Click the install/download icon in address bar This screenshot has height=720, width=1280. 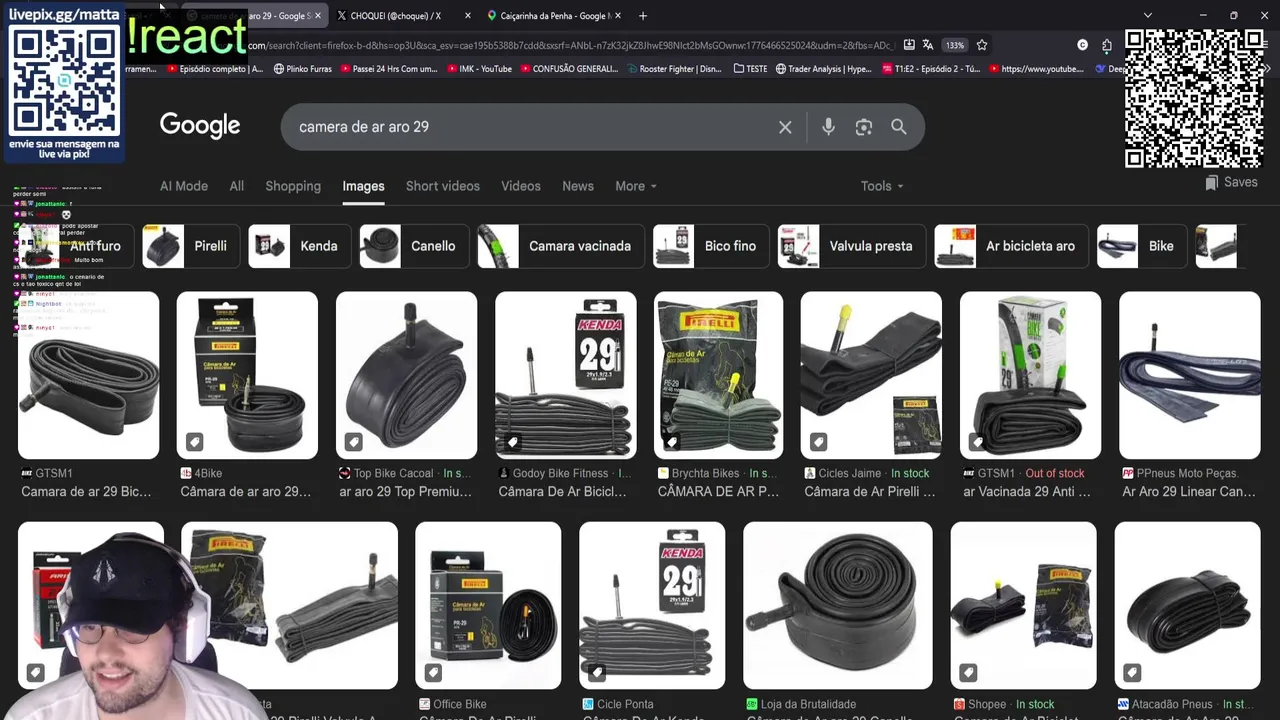click(909, 45)
